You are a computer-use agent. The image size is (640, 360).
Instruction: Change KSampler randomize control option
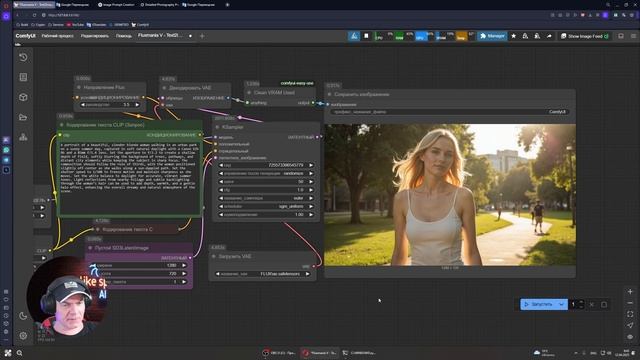point(266,173)
